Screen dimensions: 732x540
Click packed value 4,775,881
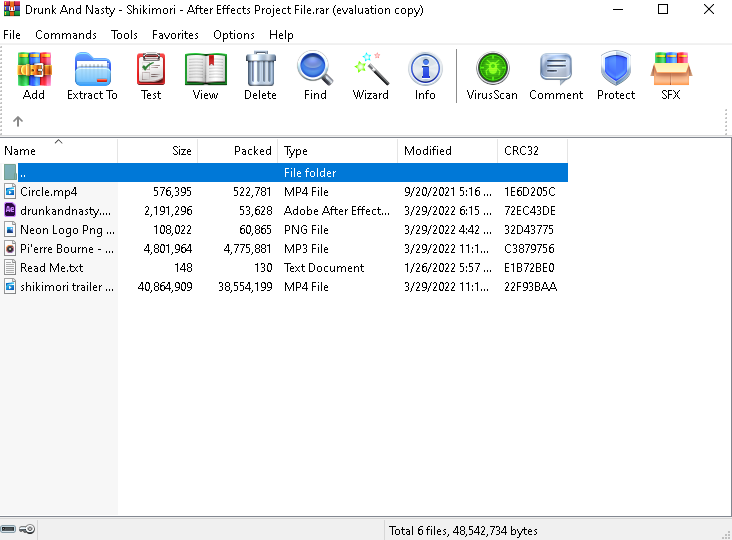pyautogui.click(x=247, y=249)
